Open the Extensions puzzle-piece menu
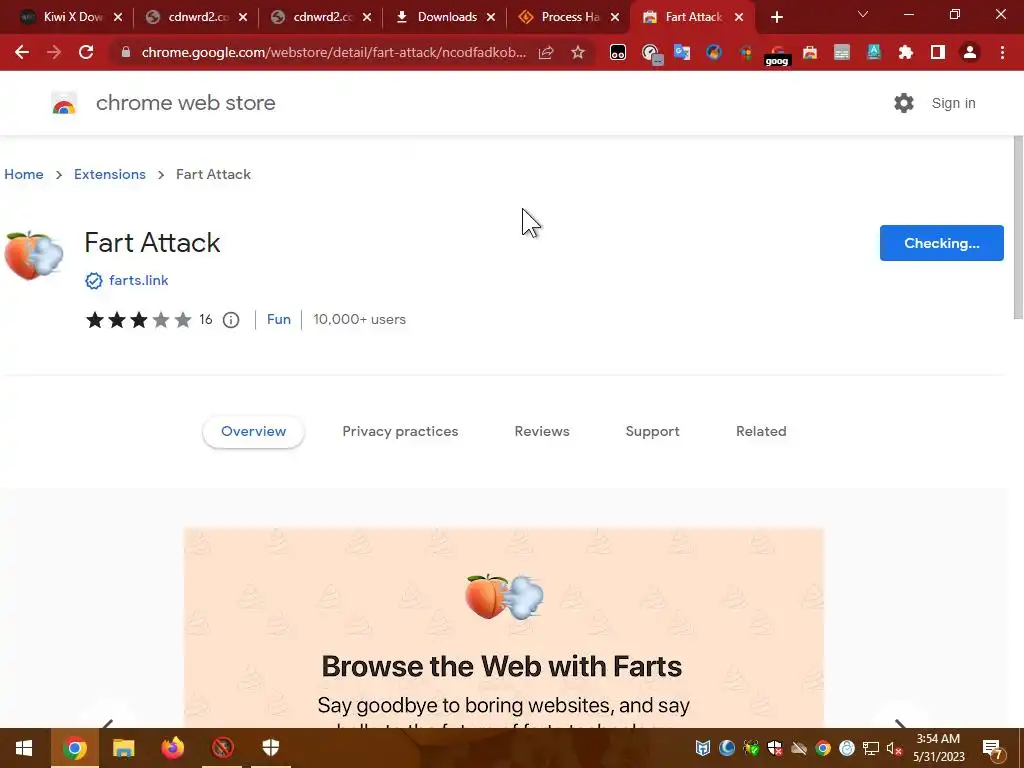The height and width of the screenshot is (768, 1024). pos(906,52)
